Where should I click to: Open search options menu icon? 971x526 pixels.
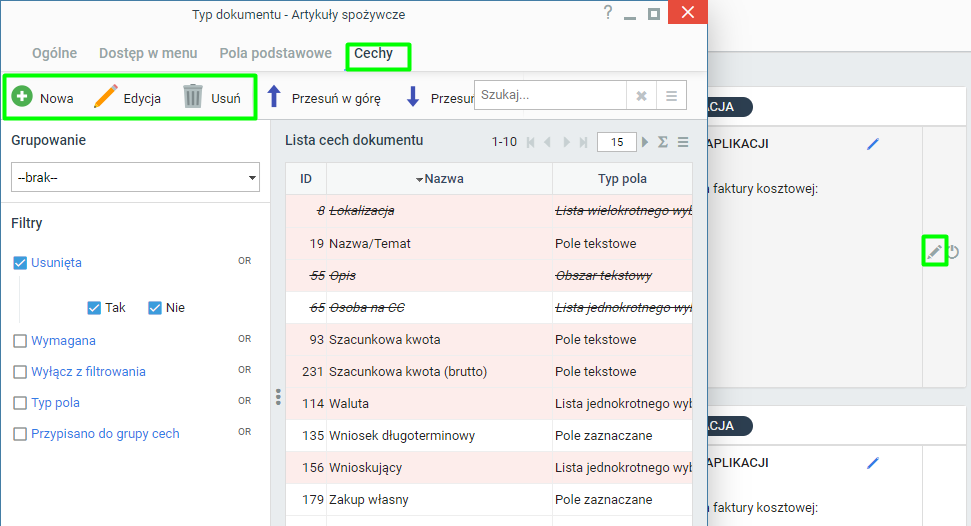click(671, 96)
